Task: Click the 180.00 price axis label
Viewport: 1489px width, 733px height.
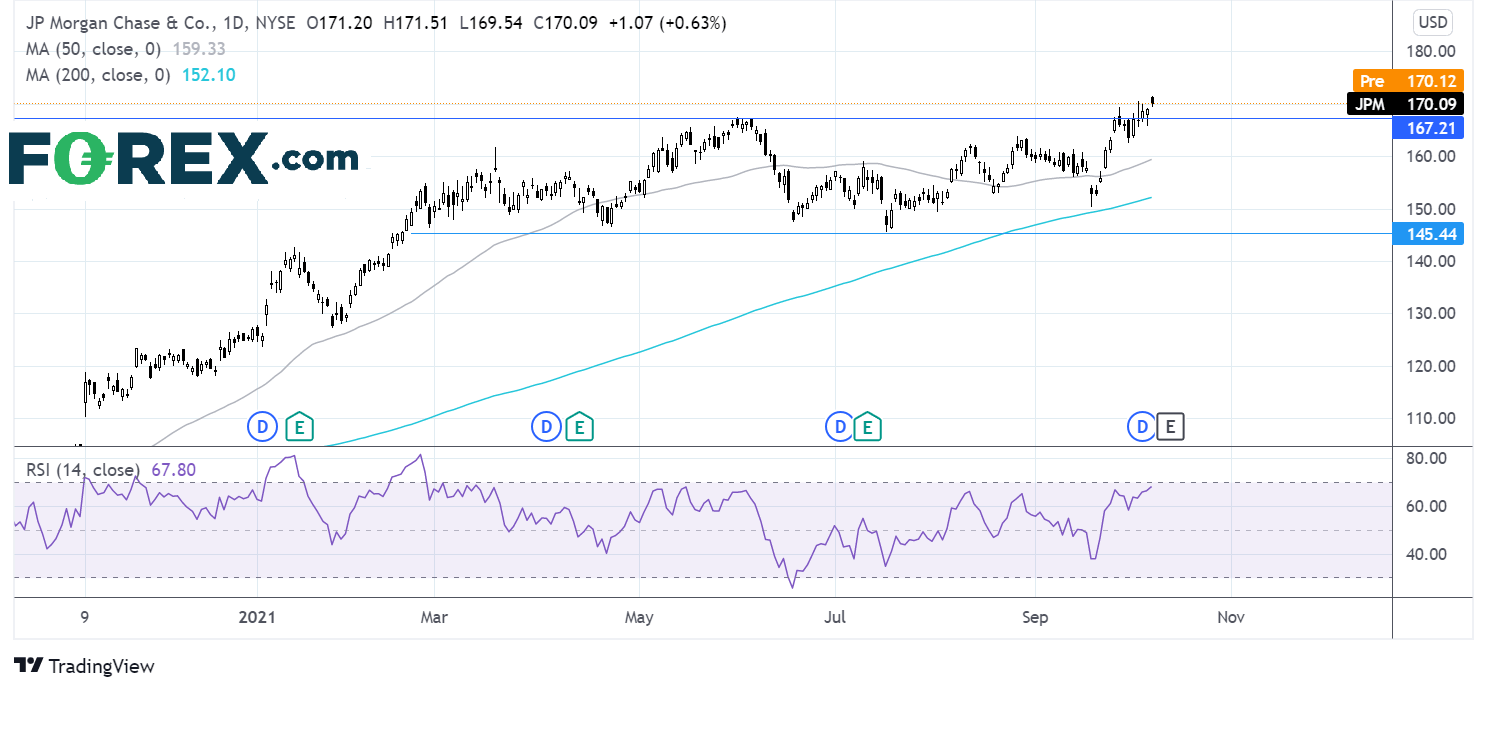Action: pos(1428,51)
